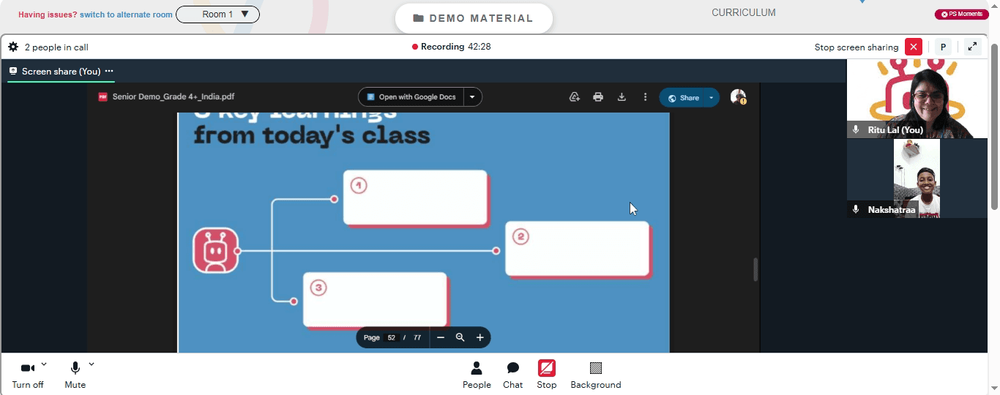1000x395 pixels.
Task: Expand microphone options chevron
Action: (x=91, y=364)
